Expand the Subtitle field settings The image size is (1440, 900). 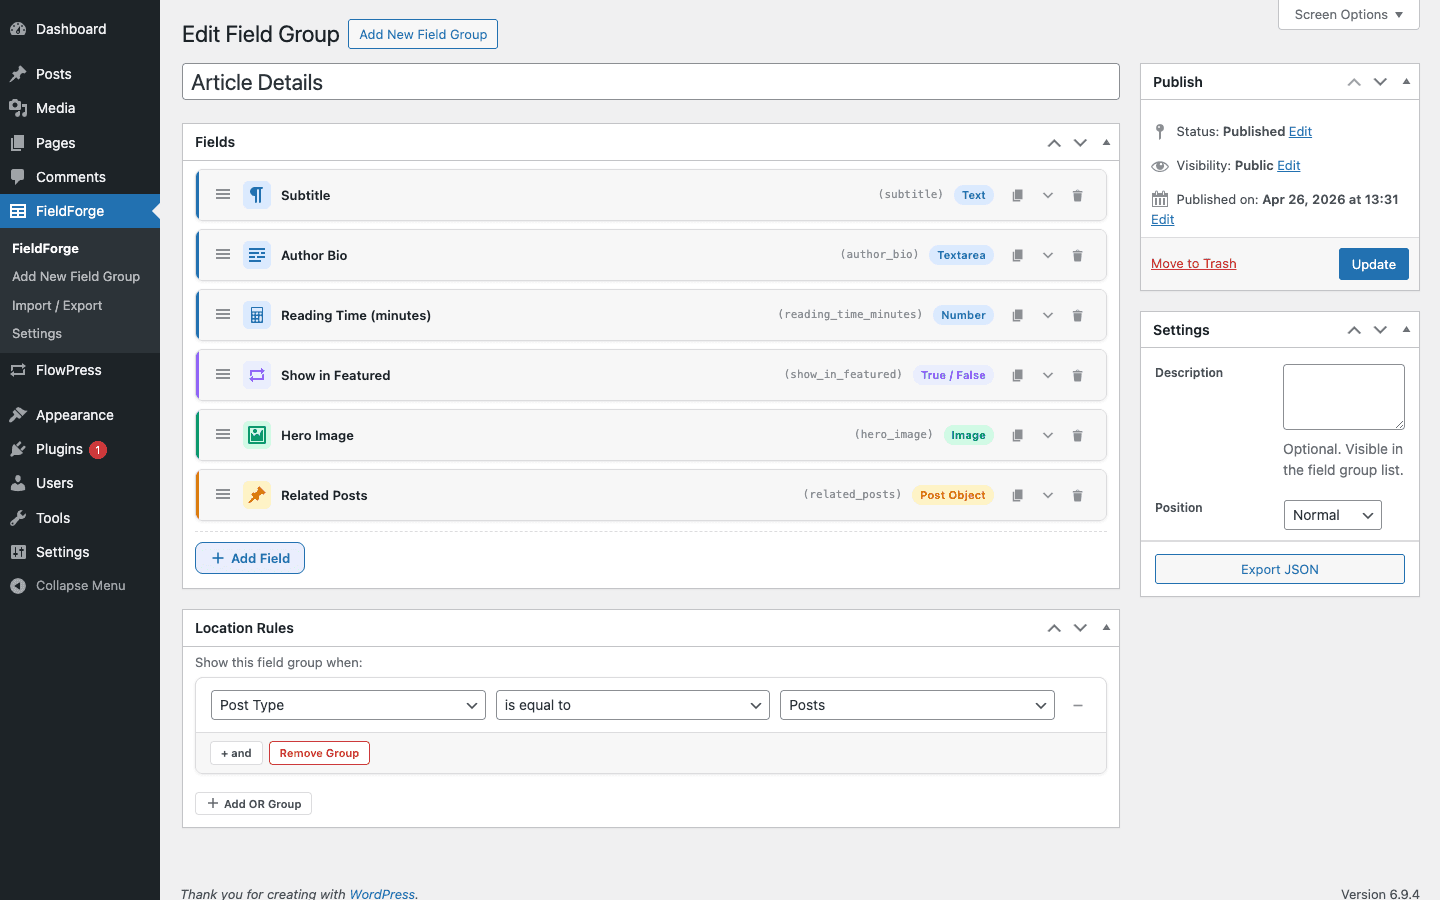click(x=1047, y=195)
